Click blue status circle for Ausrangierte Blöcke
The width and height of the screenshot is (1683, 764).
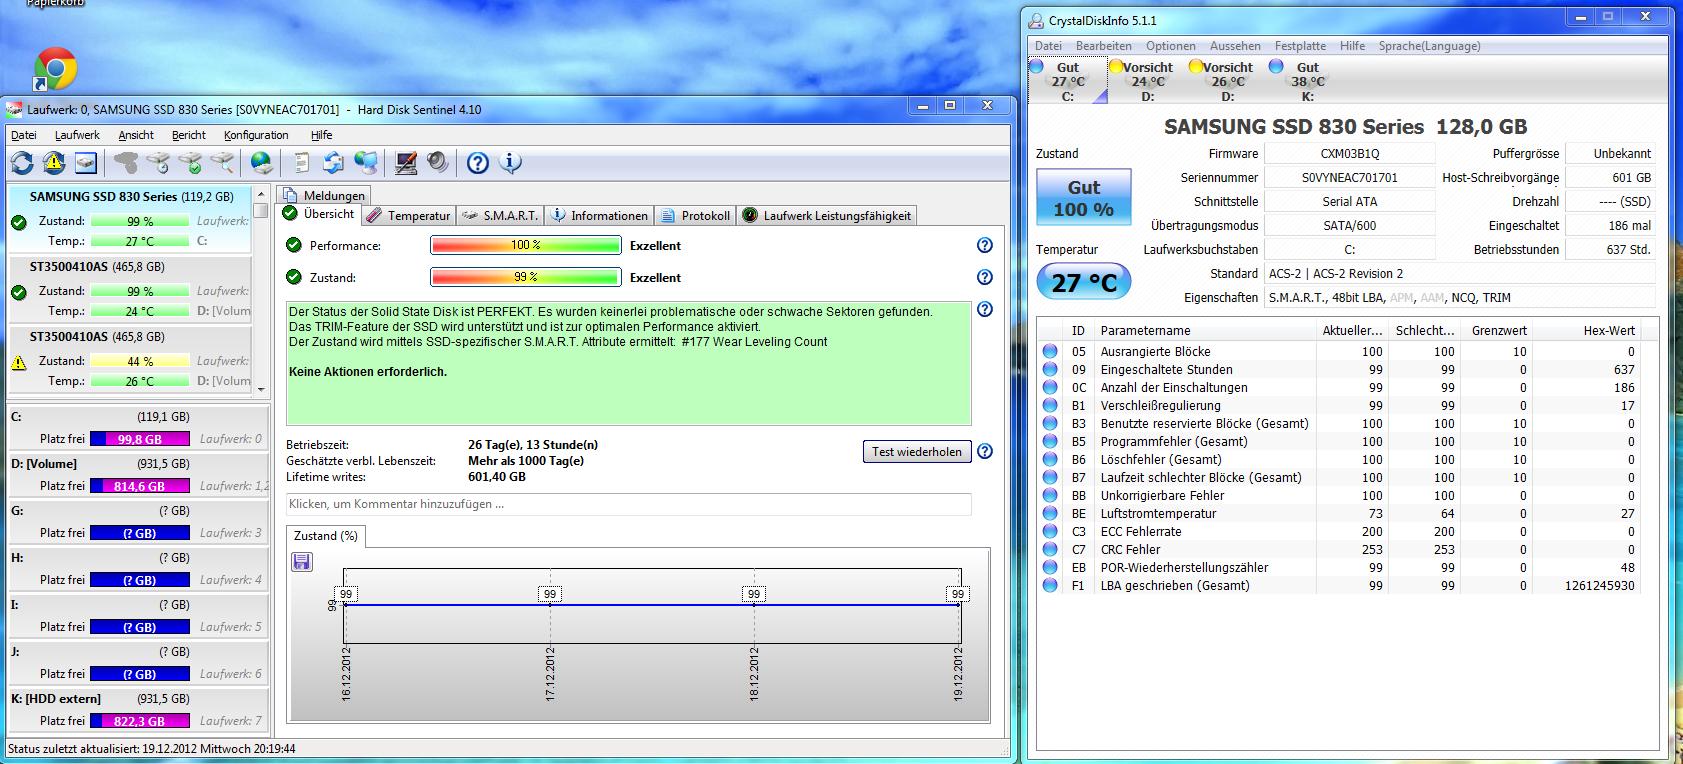coord(1050,352)
